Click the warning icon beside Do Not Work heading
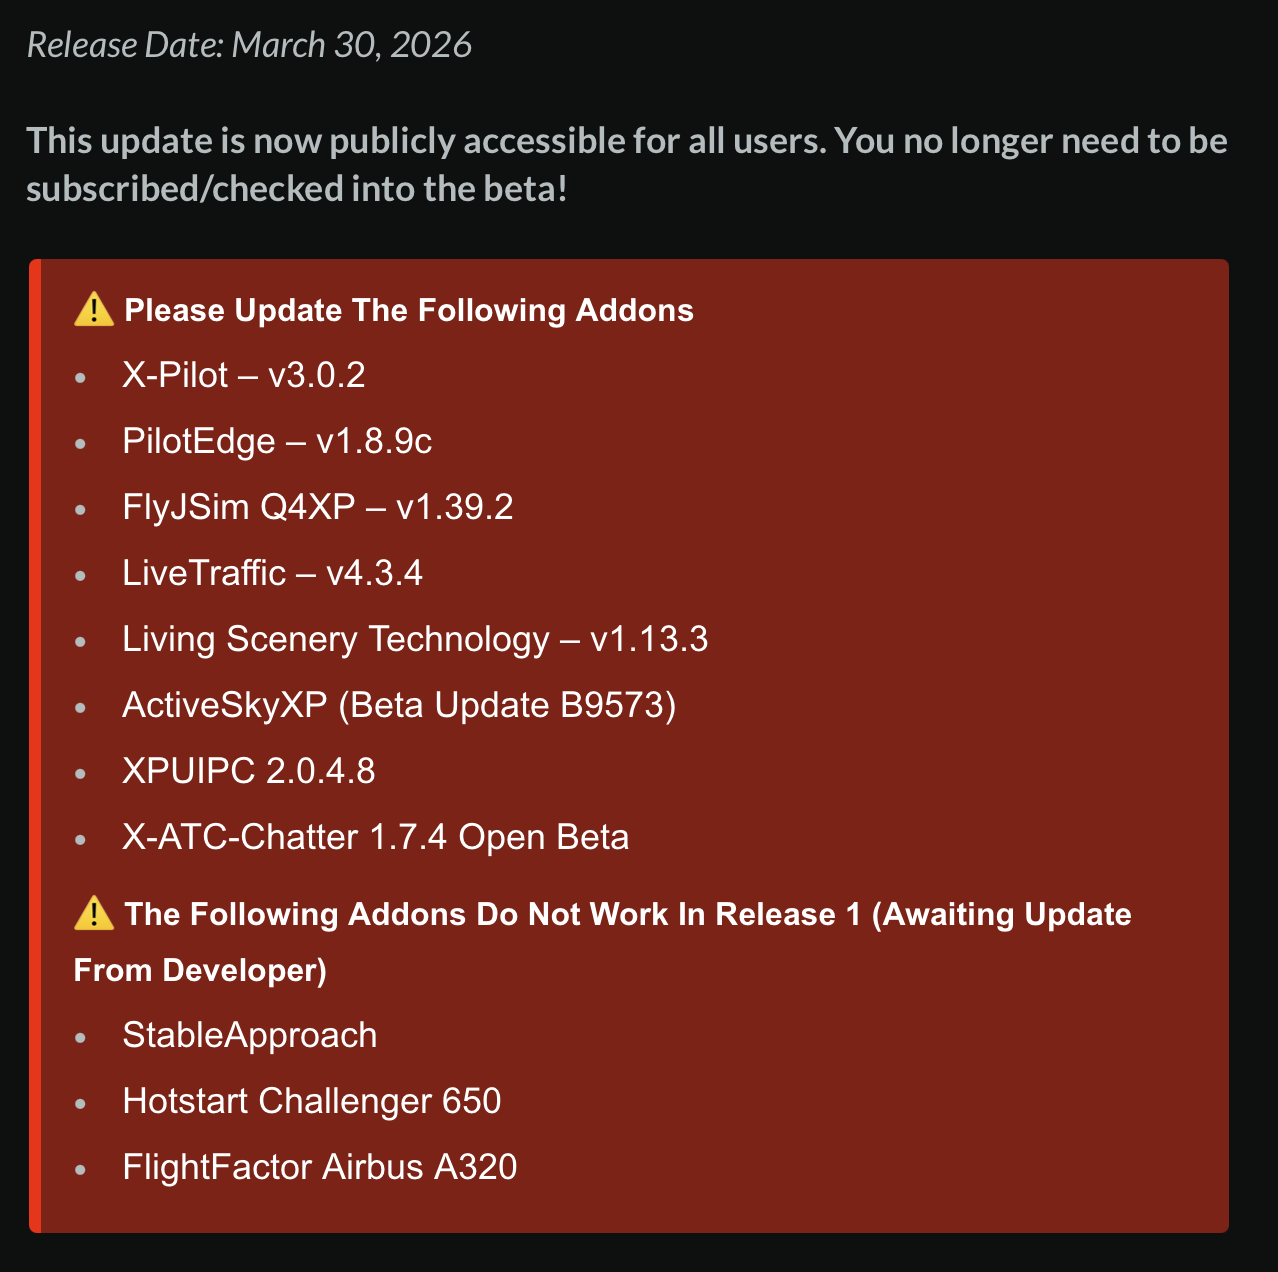This screenshot has width=1278, height=1272. (94, 914)
